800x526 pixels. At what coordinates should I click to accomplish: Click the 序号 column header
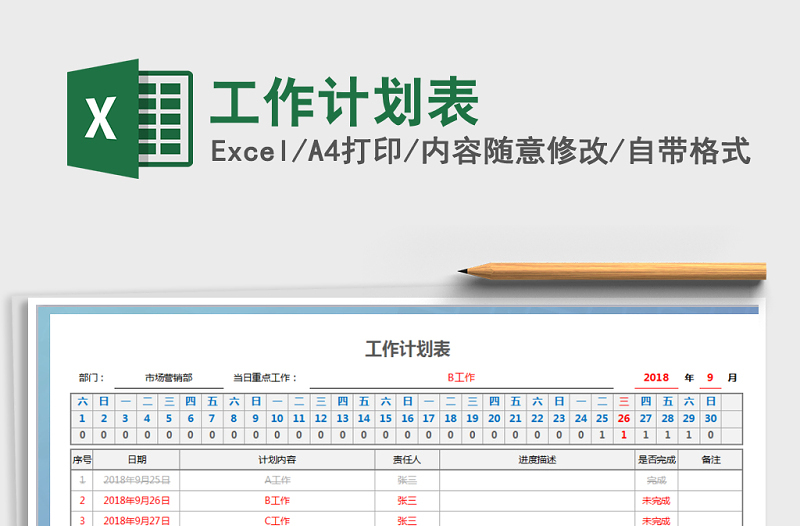coord(82,460)
